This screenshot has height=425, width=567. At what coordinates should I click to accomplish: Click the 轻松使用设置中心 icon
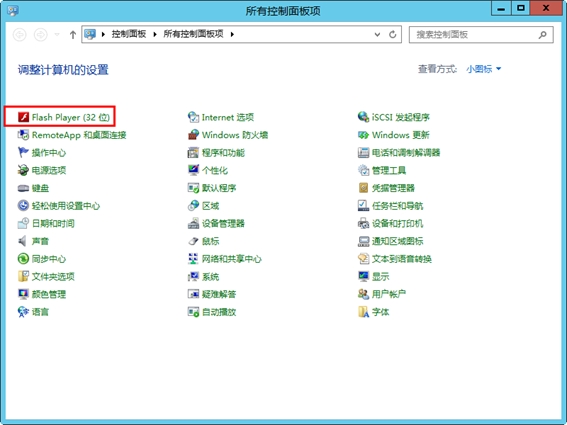[x=24, y=206]
